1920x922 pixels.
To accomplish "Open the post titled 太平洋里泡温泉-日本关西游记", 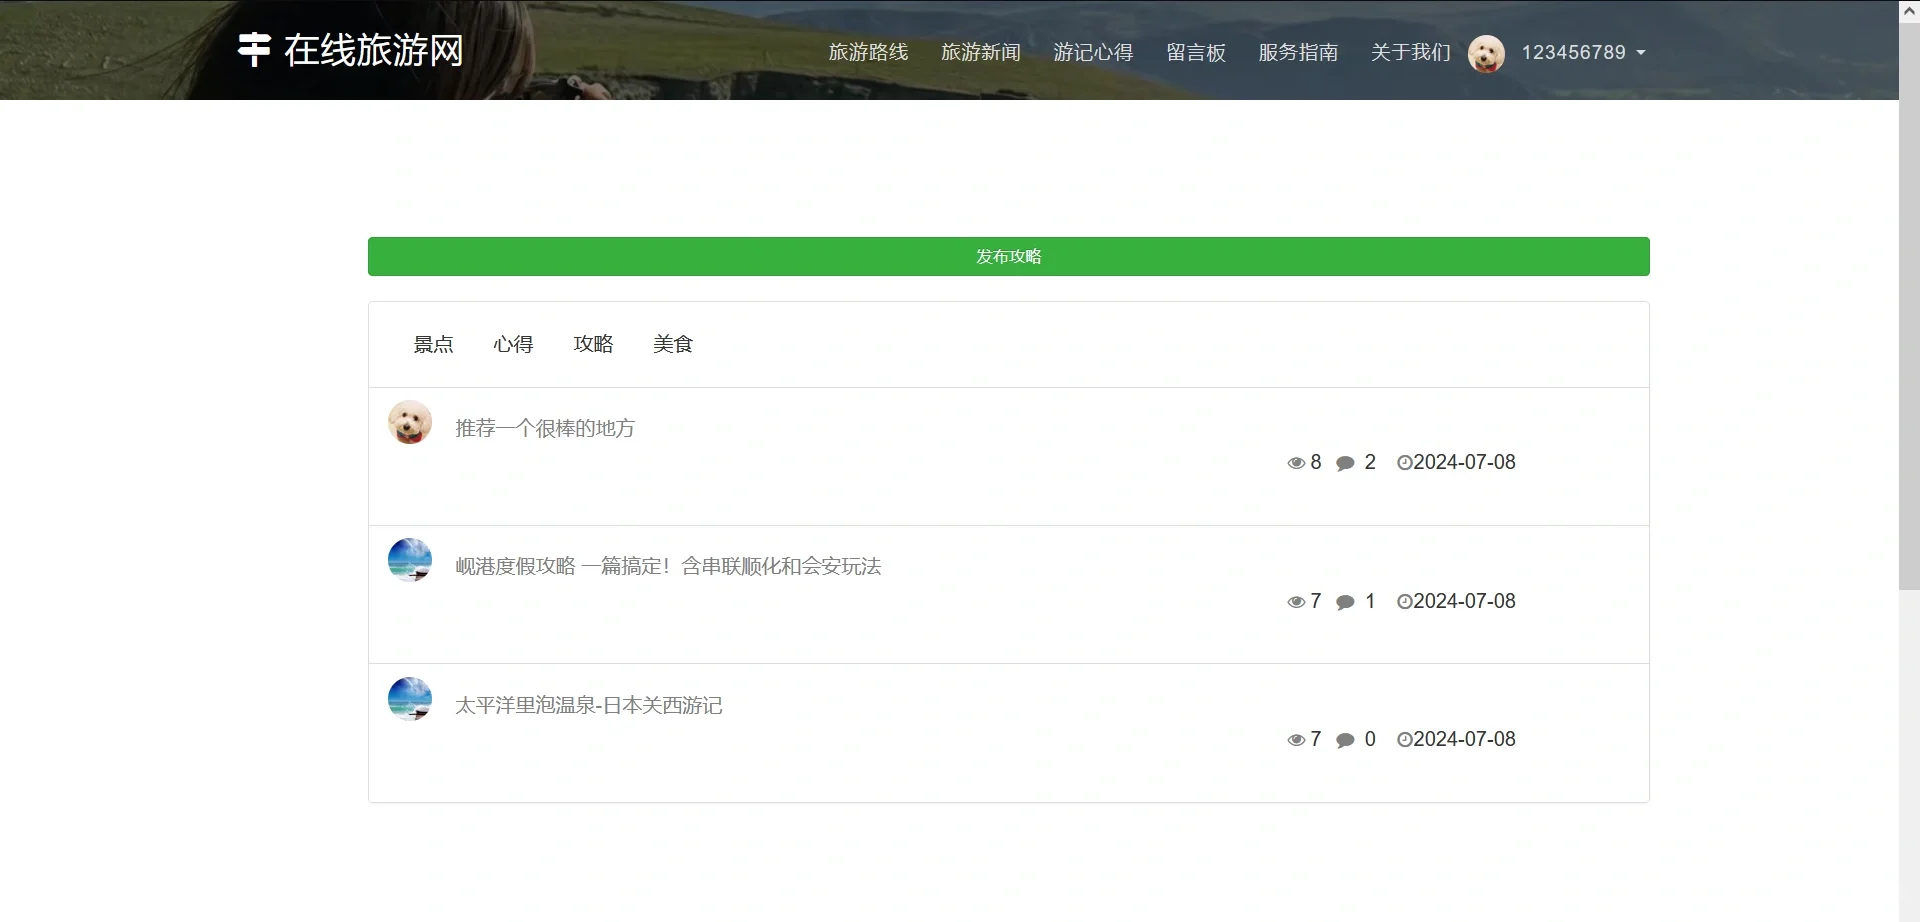I will 588,705.
